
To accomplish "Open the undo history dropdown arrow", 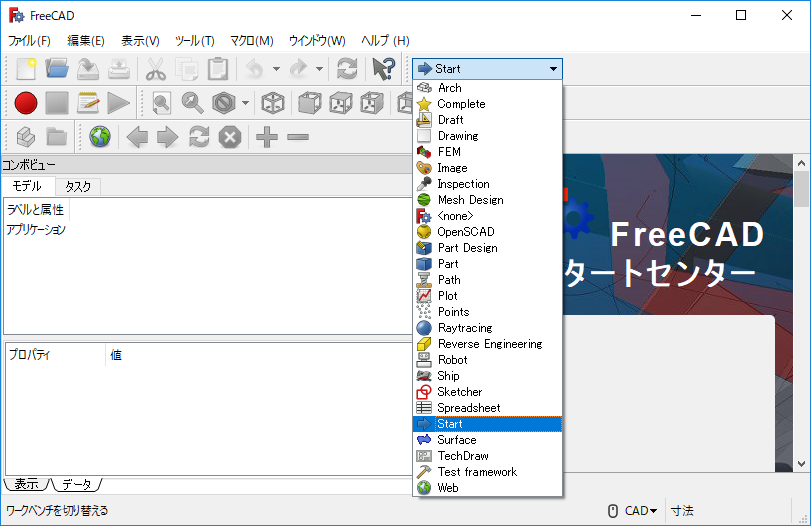I will 276,69.
